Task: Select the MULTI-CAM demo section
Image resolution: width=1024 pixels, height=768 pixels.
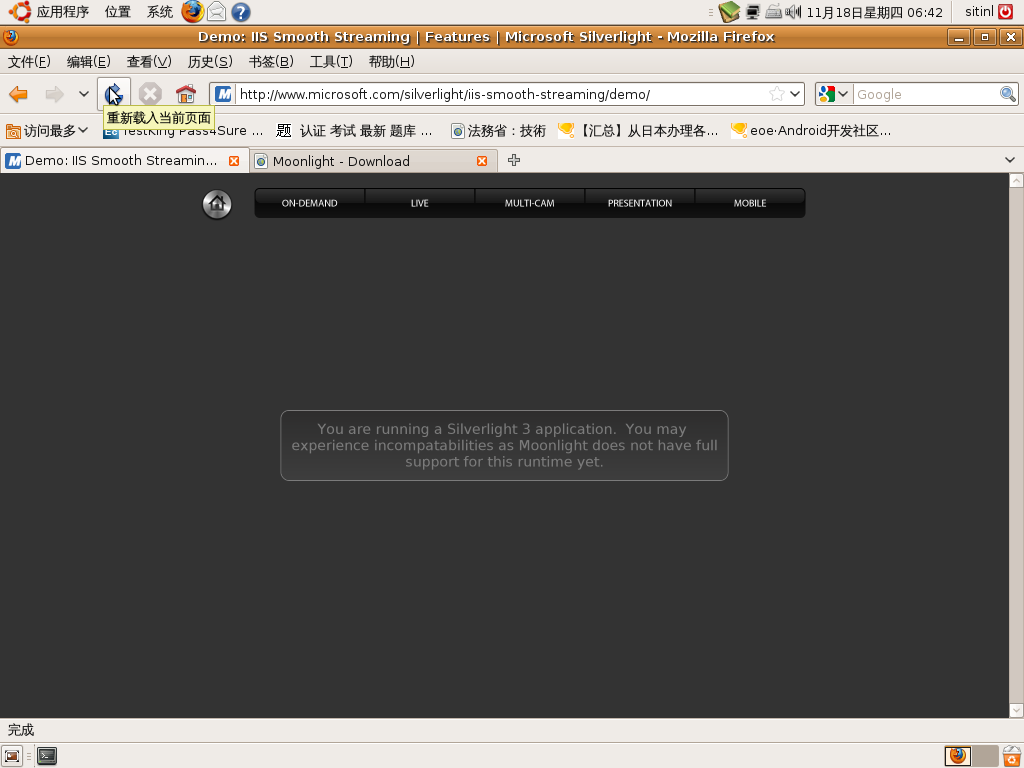Action: (x=530, y=203)
